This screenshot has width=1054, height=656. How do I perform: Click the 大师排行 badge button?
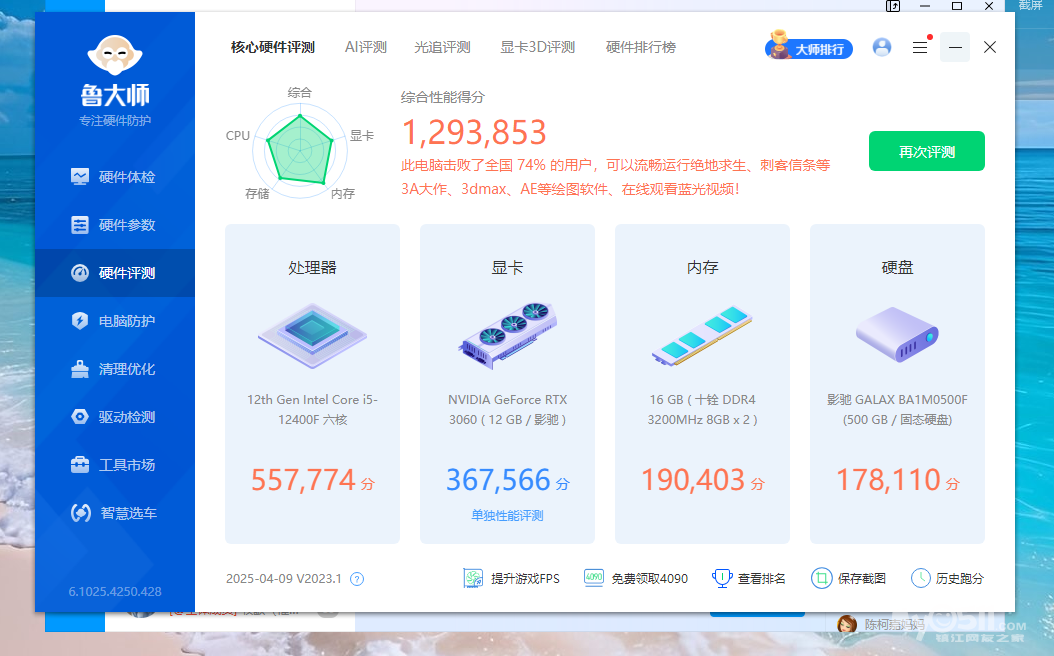[x=810, y=47]
